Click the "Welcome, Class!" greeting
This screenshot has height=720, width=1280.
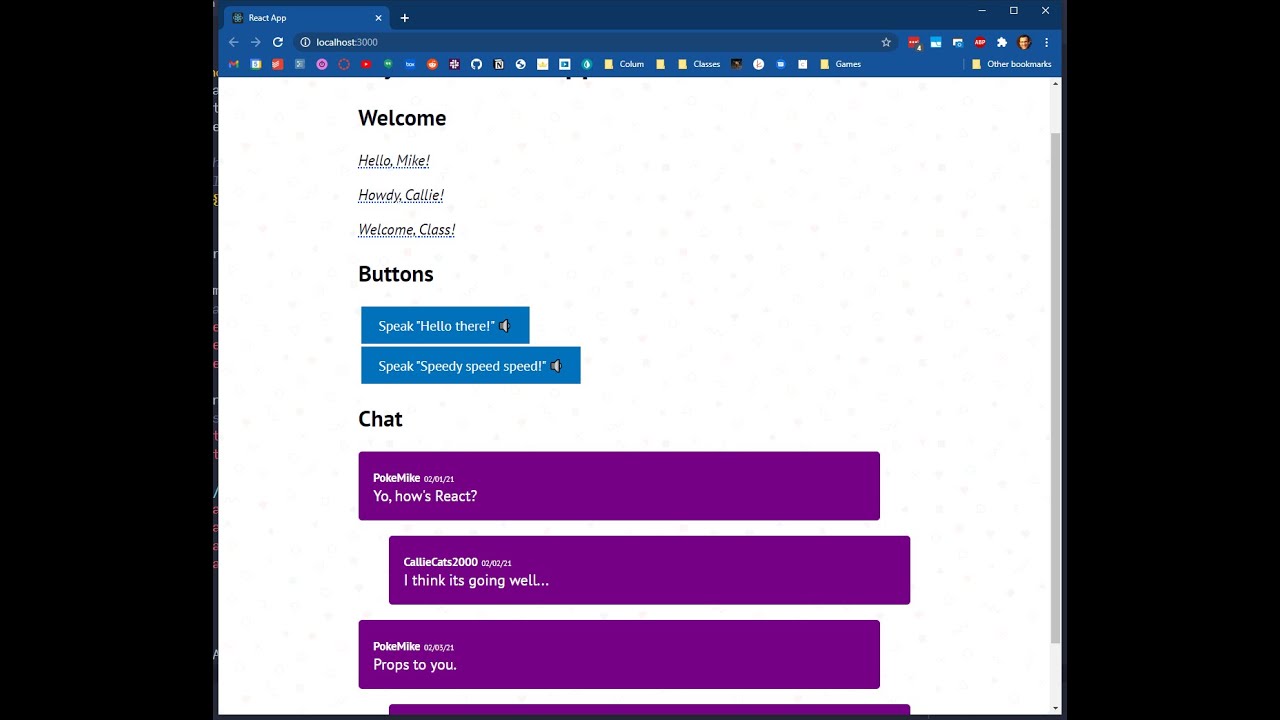(x=407, y=230)
